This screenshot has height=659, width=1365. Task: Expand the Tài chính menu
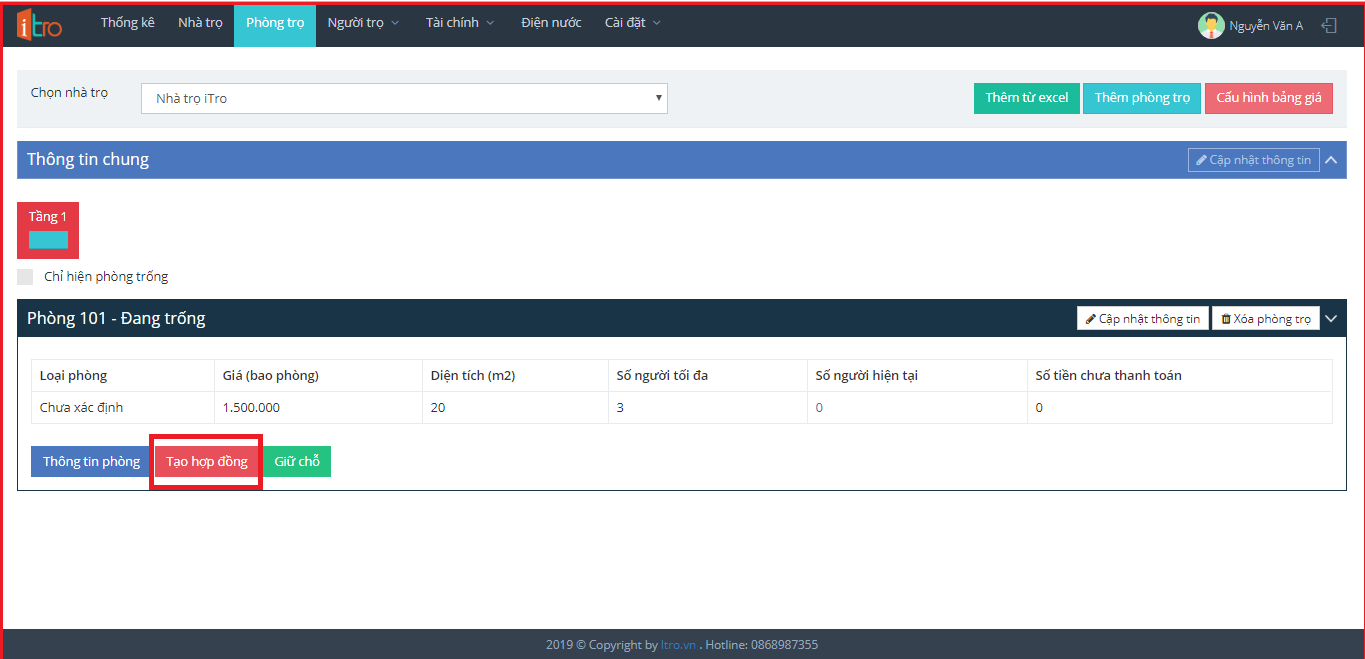click(x=459, y=23)
